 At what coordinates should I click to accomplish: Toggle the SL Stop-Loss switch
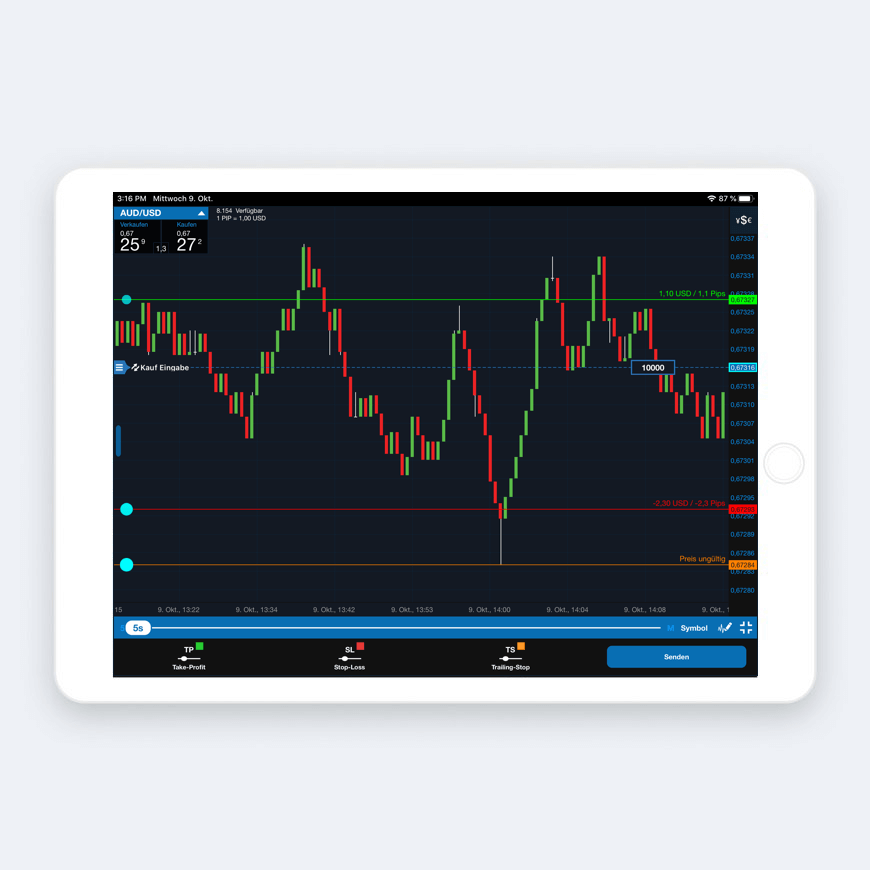tap(349, 658)
